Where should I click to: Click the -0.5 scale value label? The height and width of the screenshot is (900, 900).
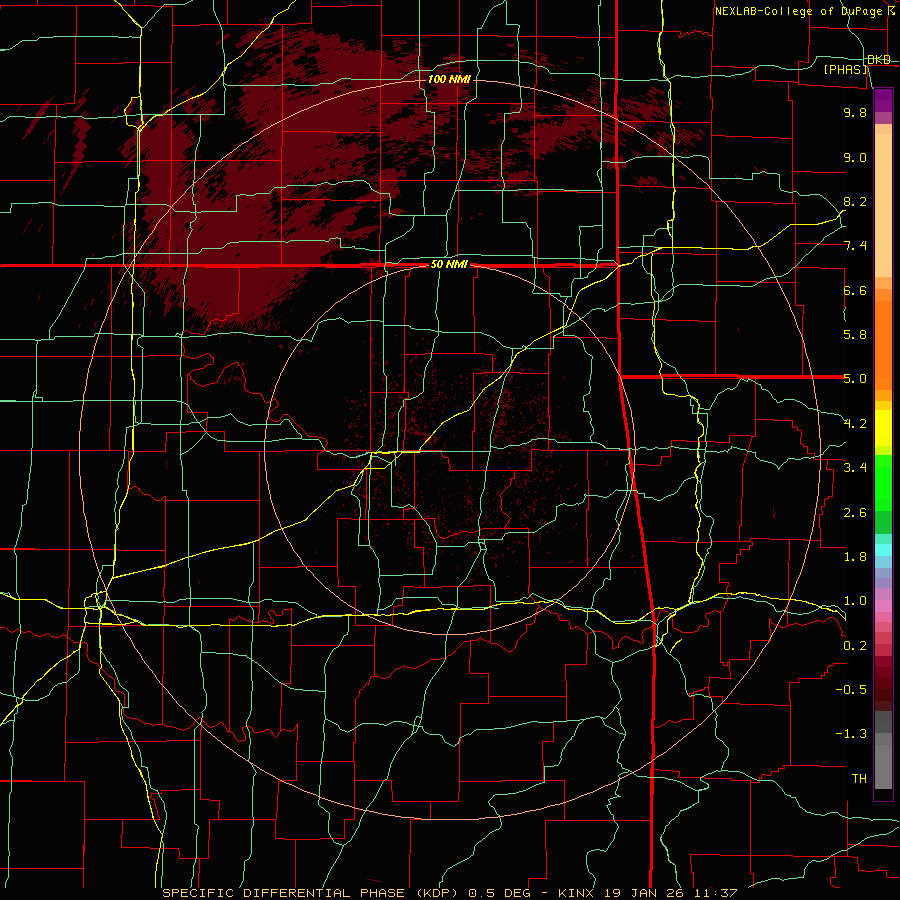click(x=851, y=690)
